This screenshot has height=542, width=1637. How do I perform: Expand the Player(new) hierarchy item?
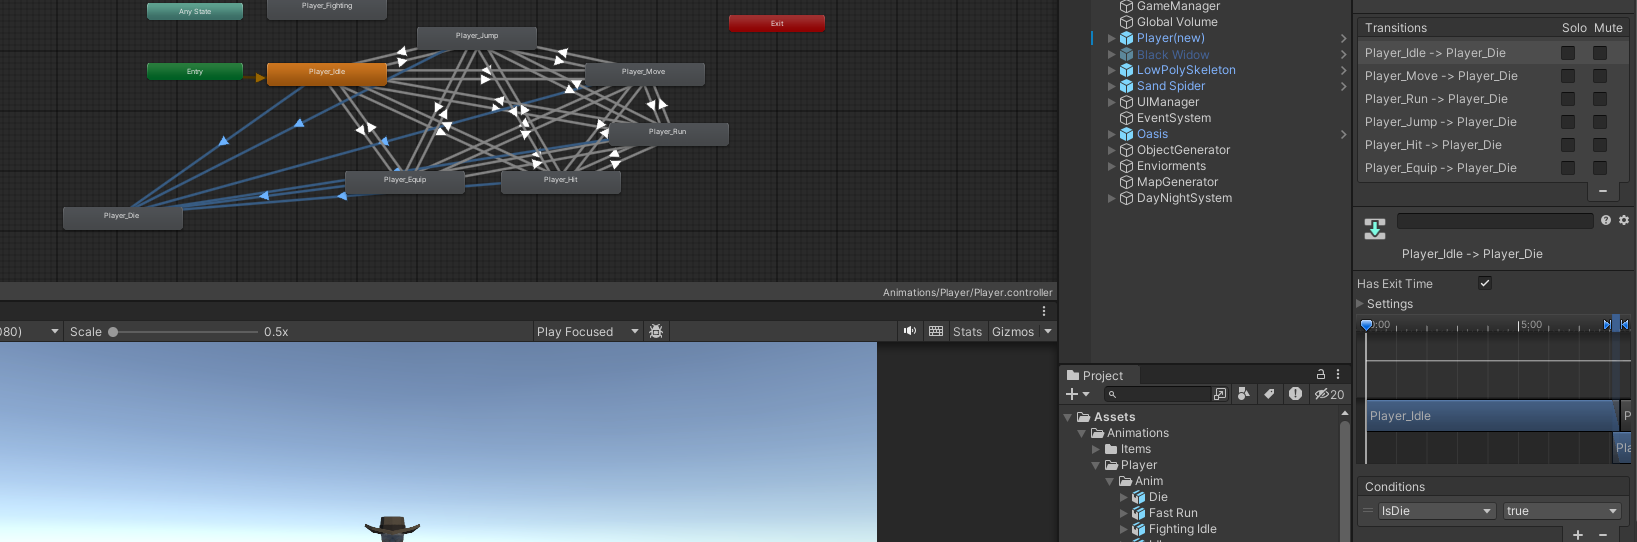[x=1111, y=38]
